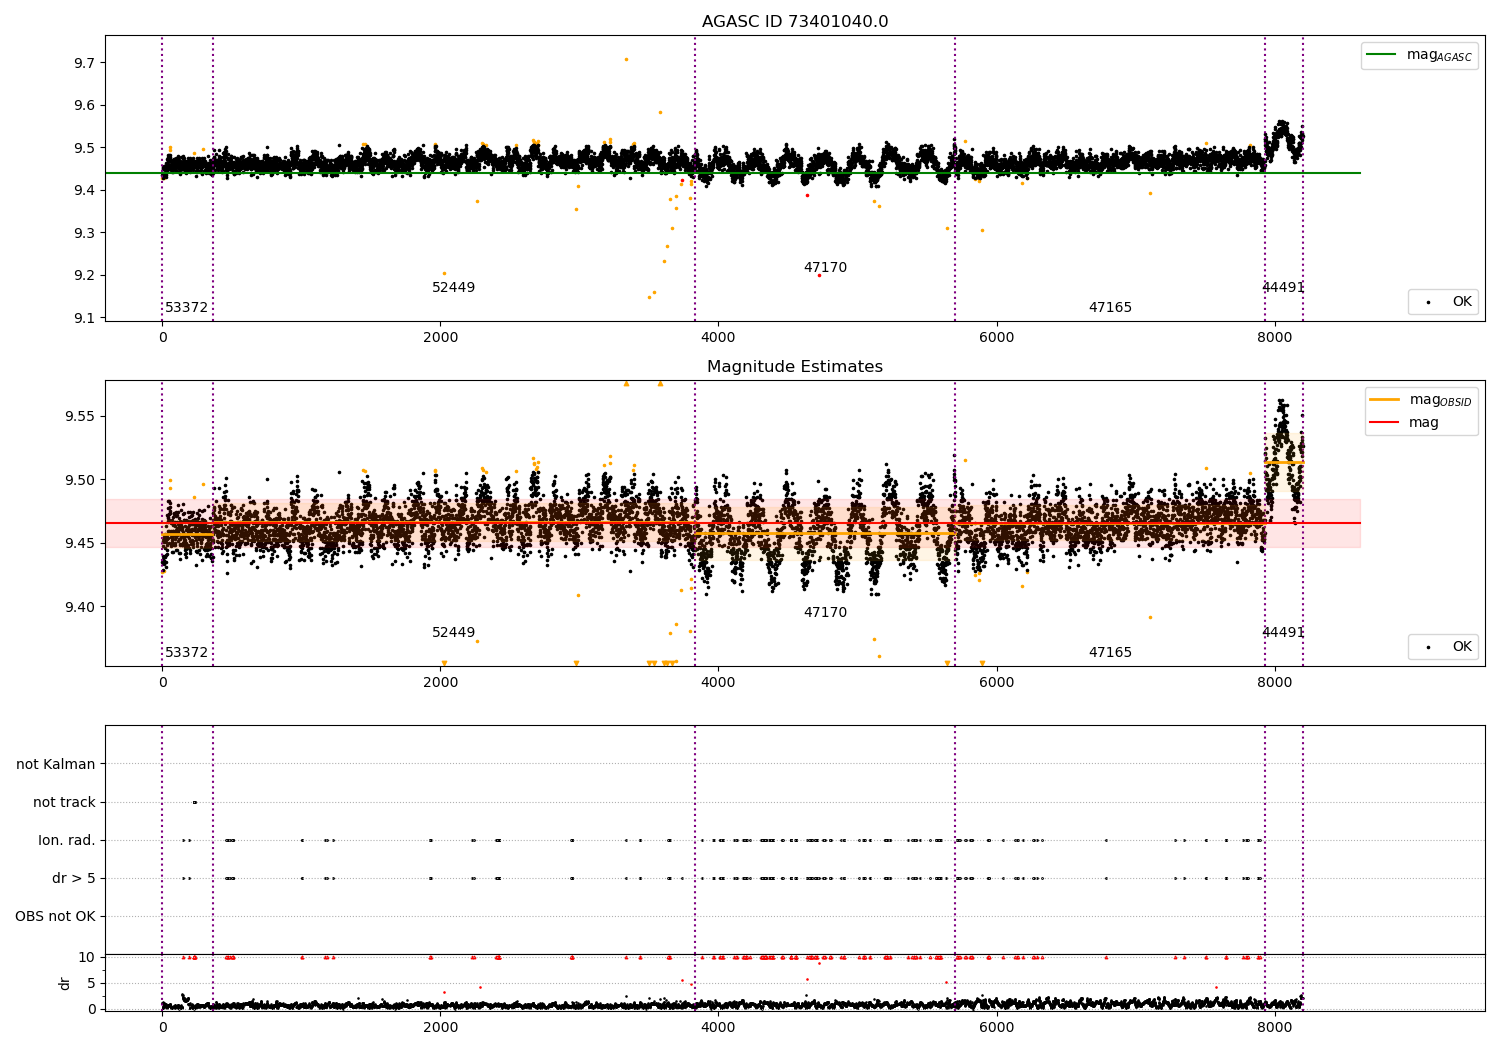
Task: Click OBSID label 47170 in top plot
Action: point(825,267)
